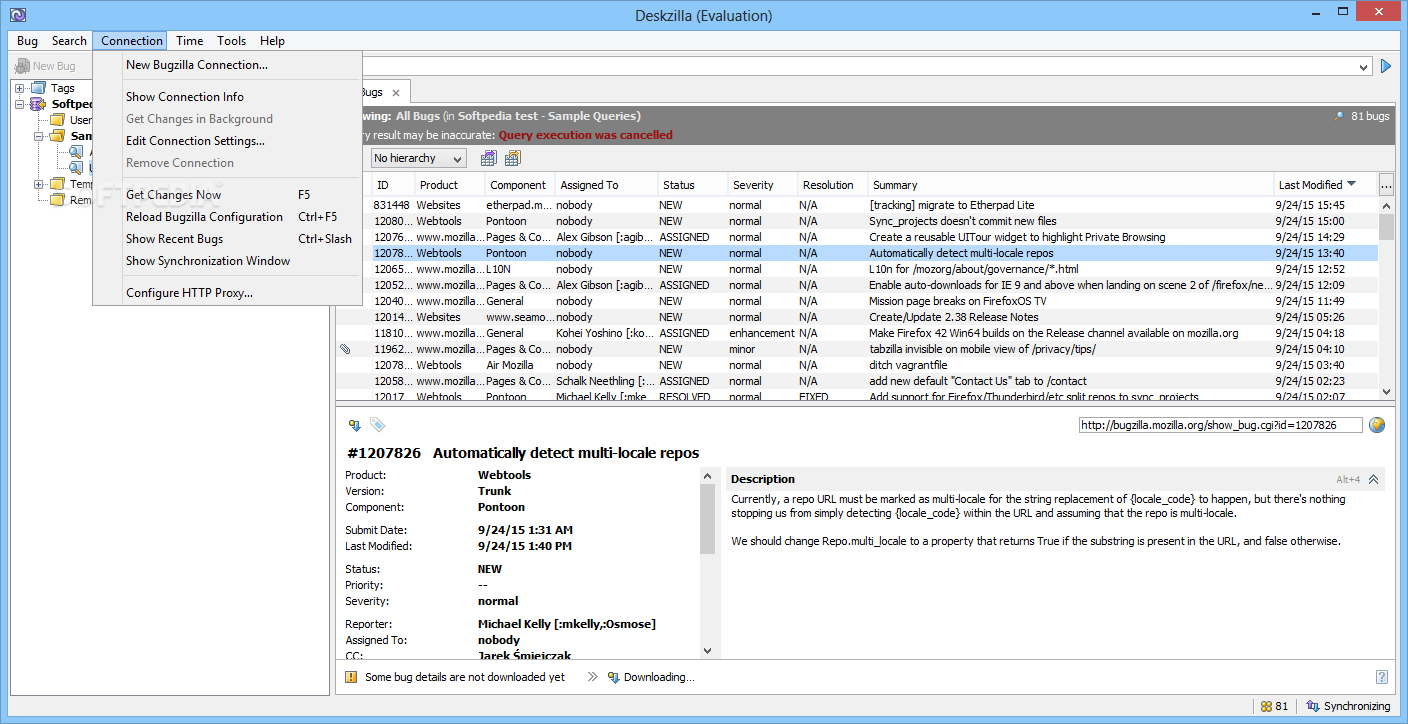Image resolution: width=1408 pixels, height=724 pixels.
Task: Select Show Recent Bugs menu item
Action: pyautogui.click(x=227, y=239)
